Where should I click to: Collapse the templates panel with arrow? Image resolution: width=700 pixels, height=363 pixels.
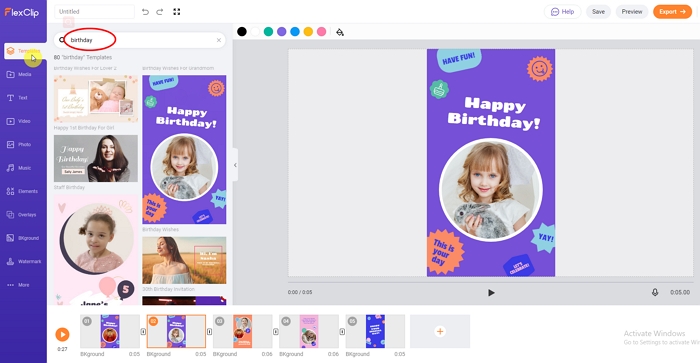(235, 165)
